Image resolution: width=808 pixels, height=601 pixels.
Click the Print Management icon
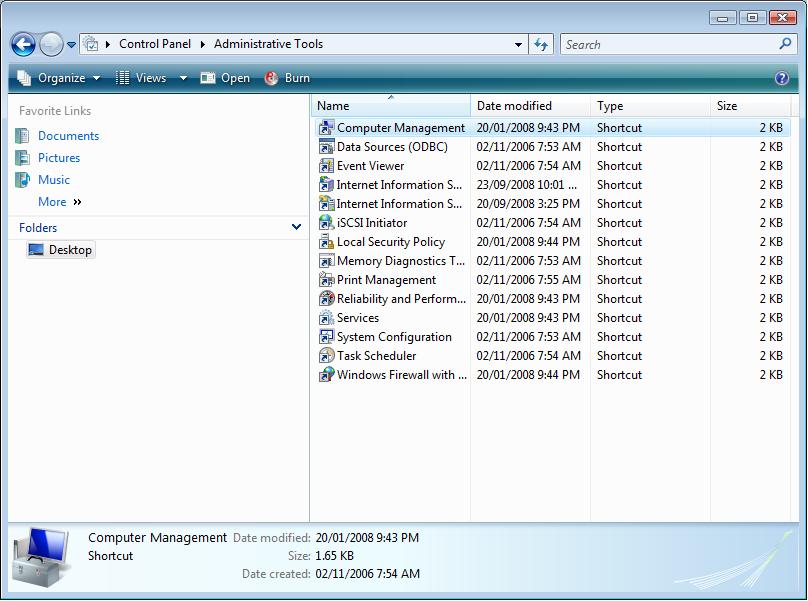326,280
